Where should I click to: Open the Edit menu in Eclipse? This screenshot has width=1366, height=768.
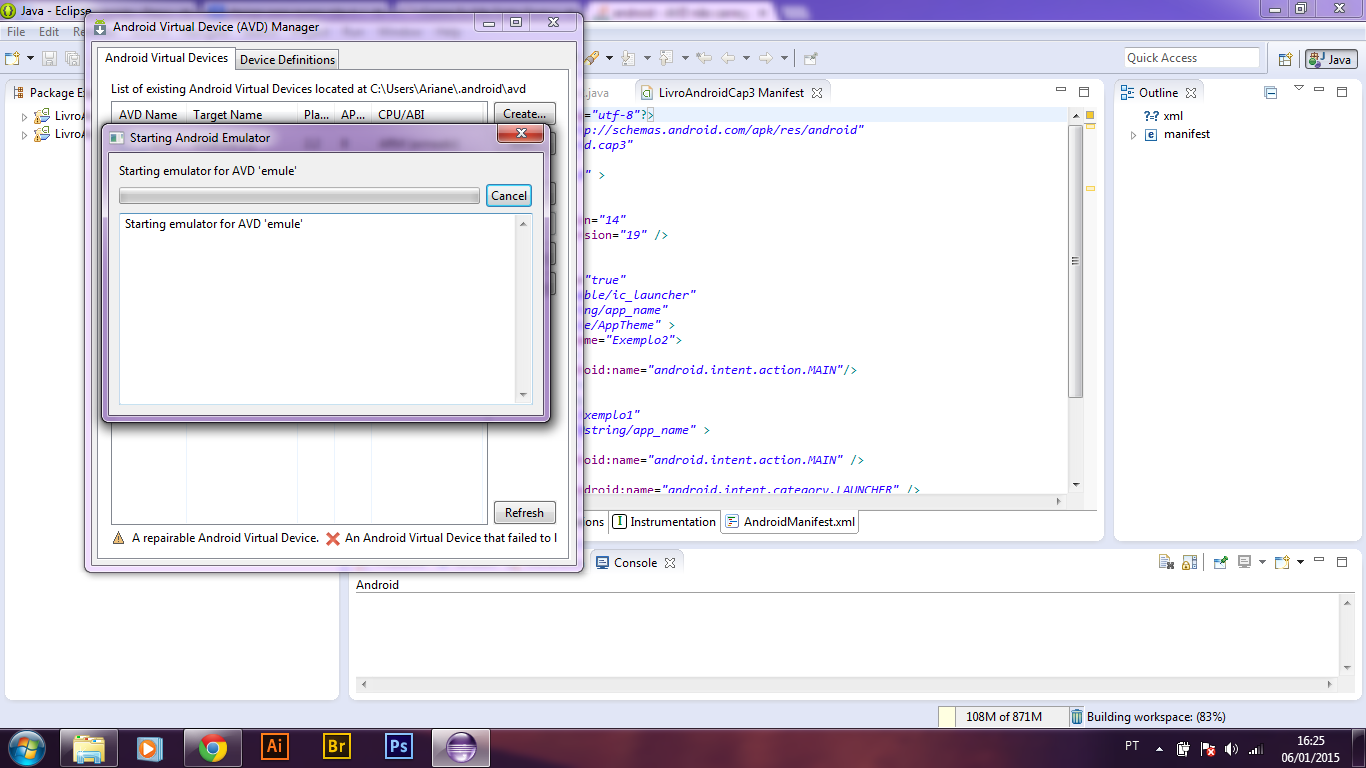49,32
